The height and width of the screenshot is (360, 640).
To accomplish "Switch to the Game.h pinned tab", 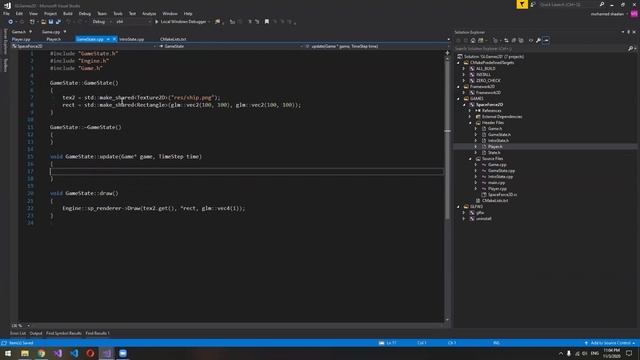I will click(18, 32).
